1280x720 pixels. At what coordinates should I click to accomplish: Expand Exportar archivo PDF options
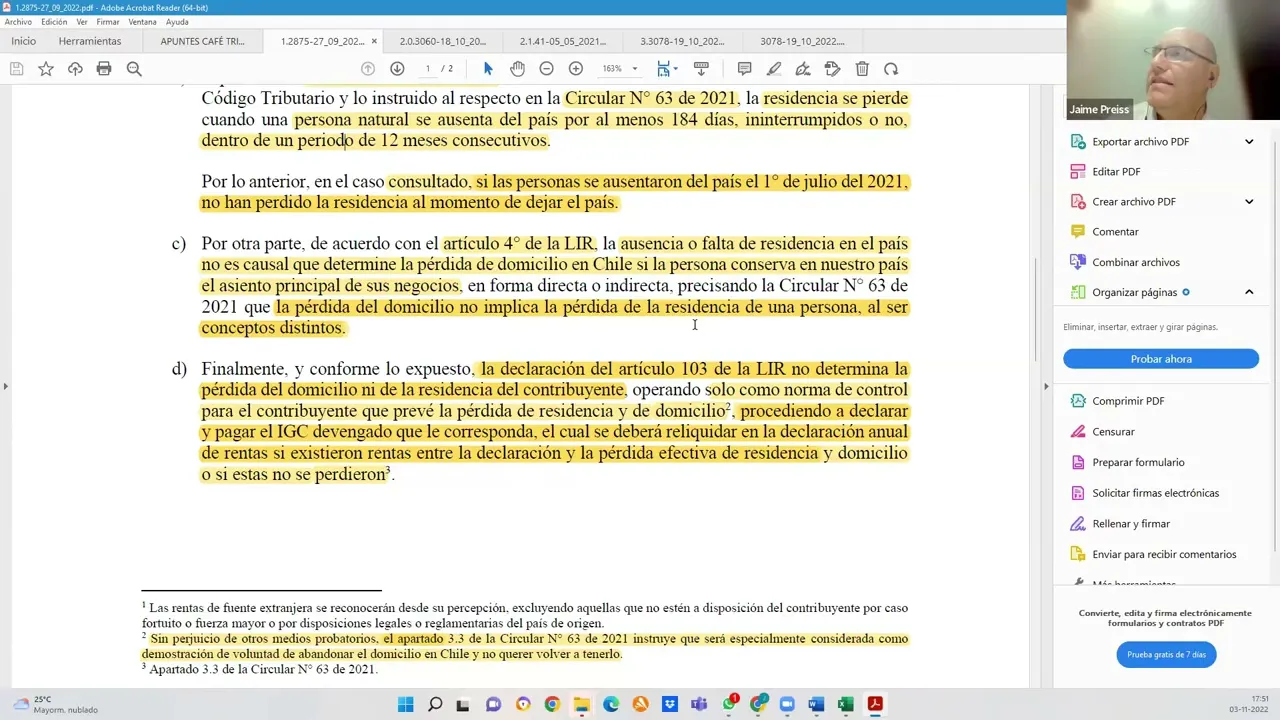(x=1248, y=141)
